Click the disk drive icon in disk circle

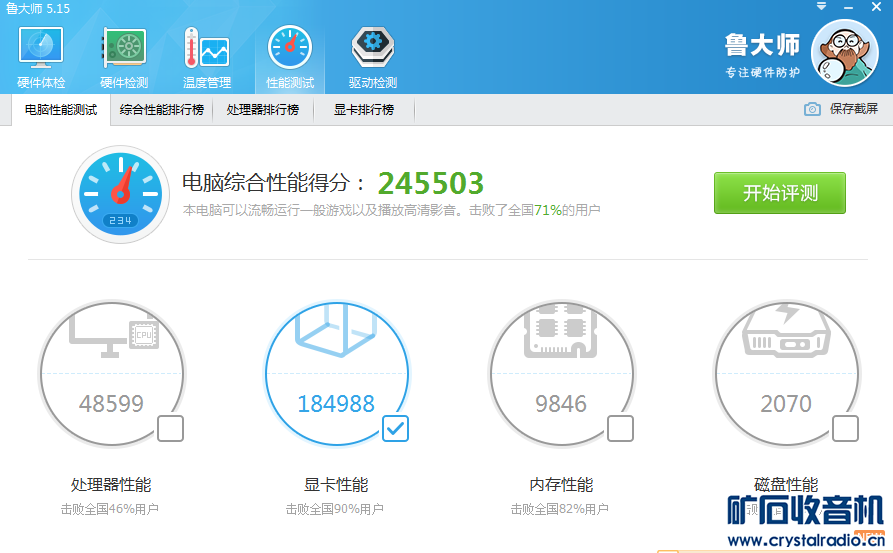click(x=786, y=331)
